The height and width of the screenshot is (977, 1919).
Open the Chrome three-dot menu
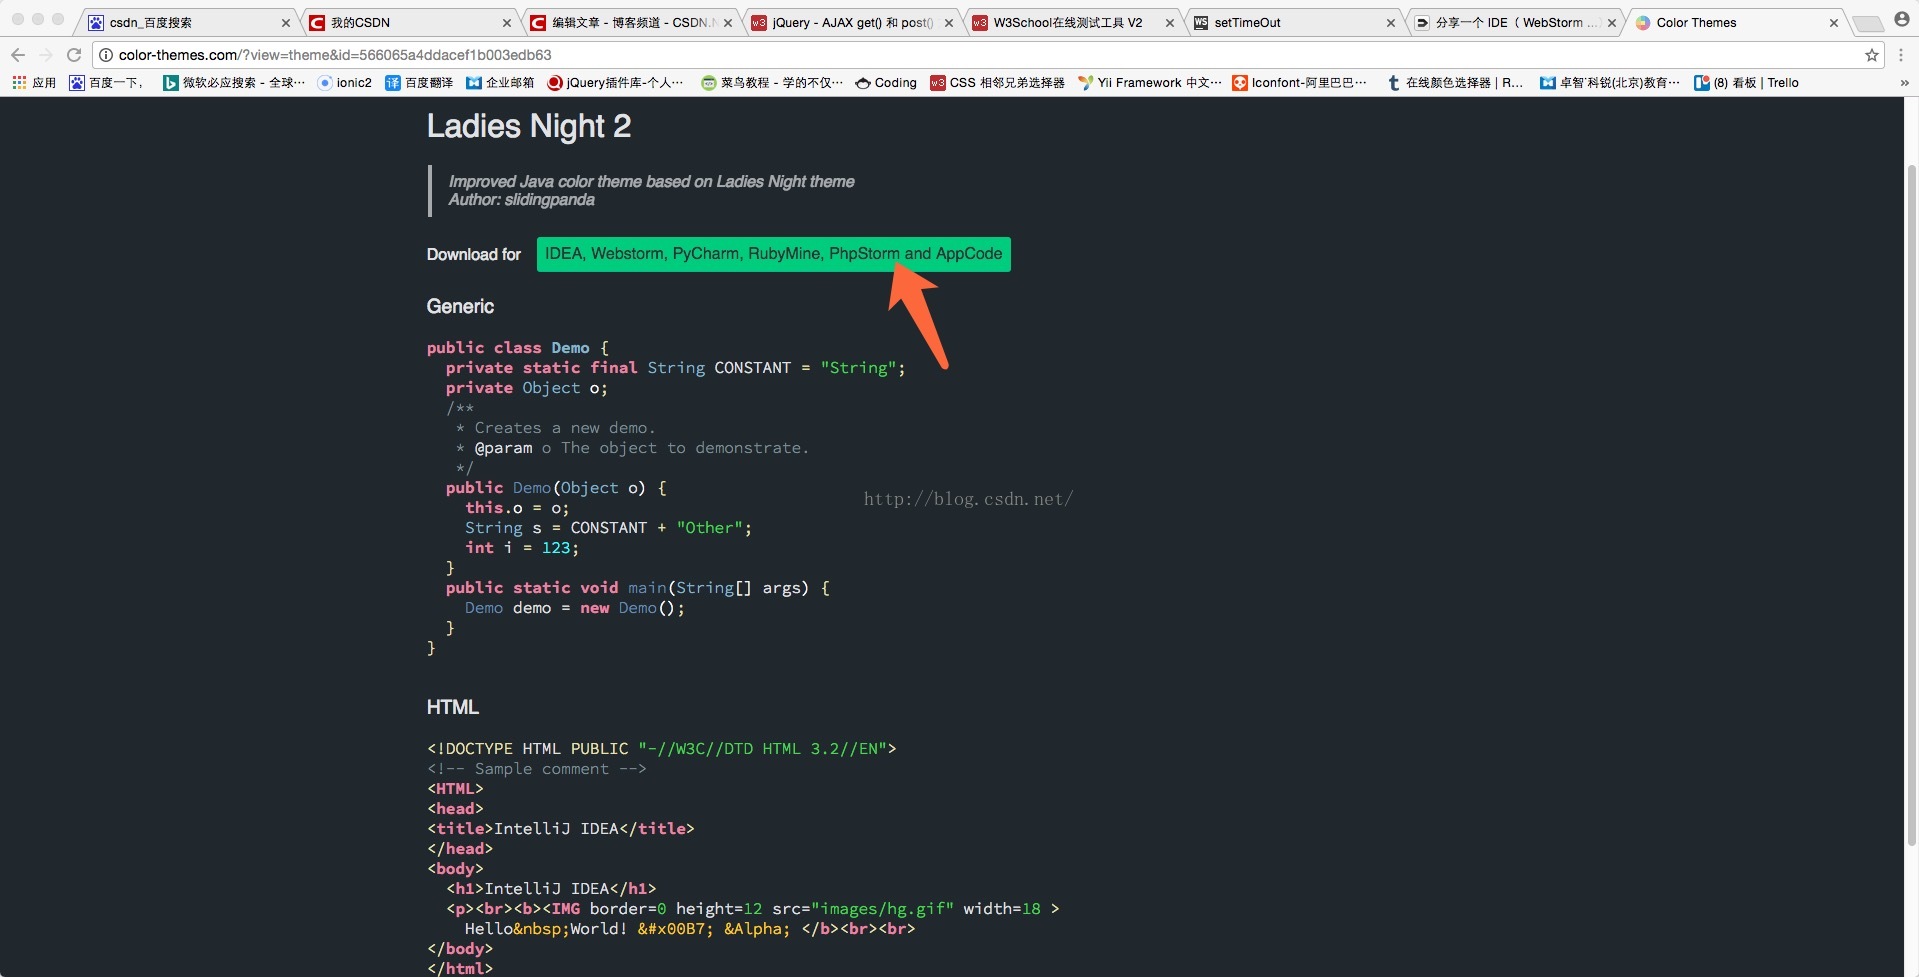[1901, 55]
